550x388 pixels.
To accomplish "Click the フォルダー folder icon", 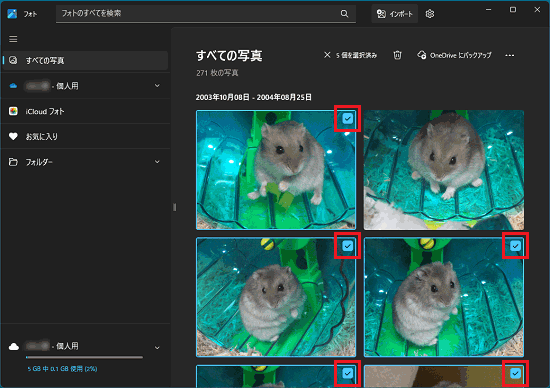I will (13, 162).
